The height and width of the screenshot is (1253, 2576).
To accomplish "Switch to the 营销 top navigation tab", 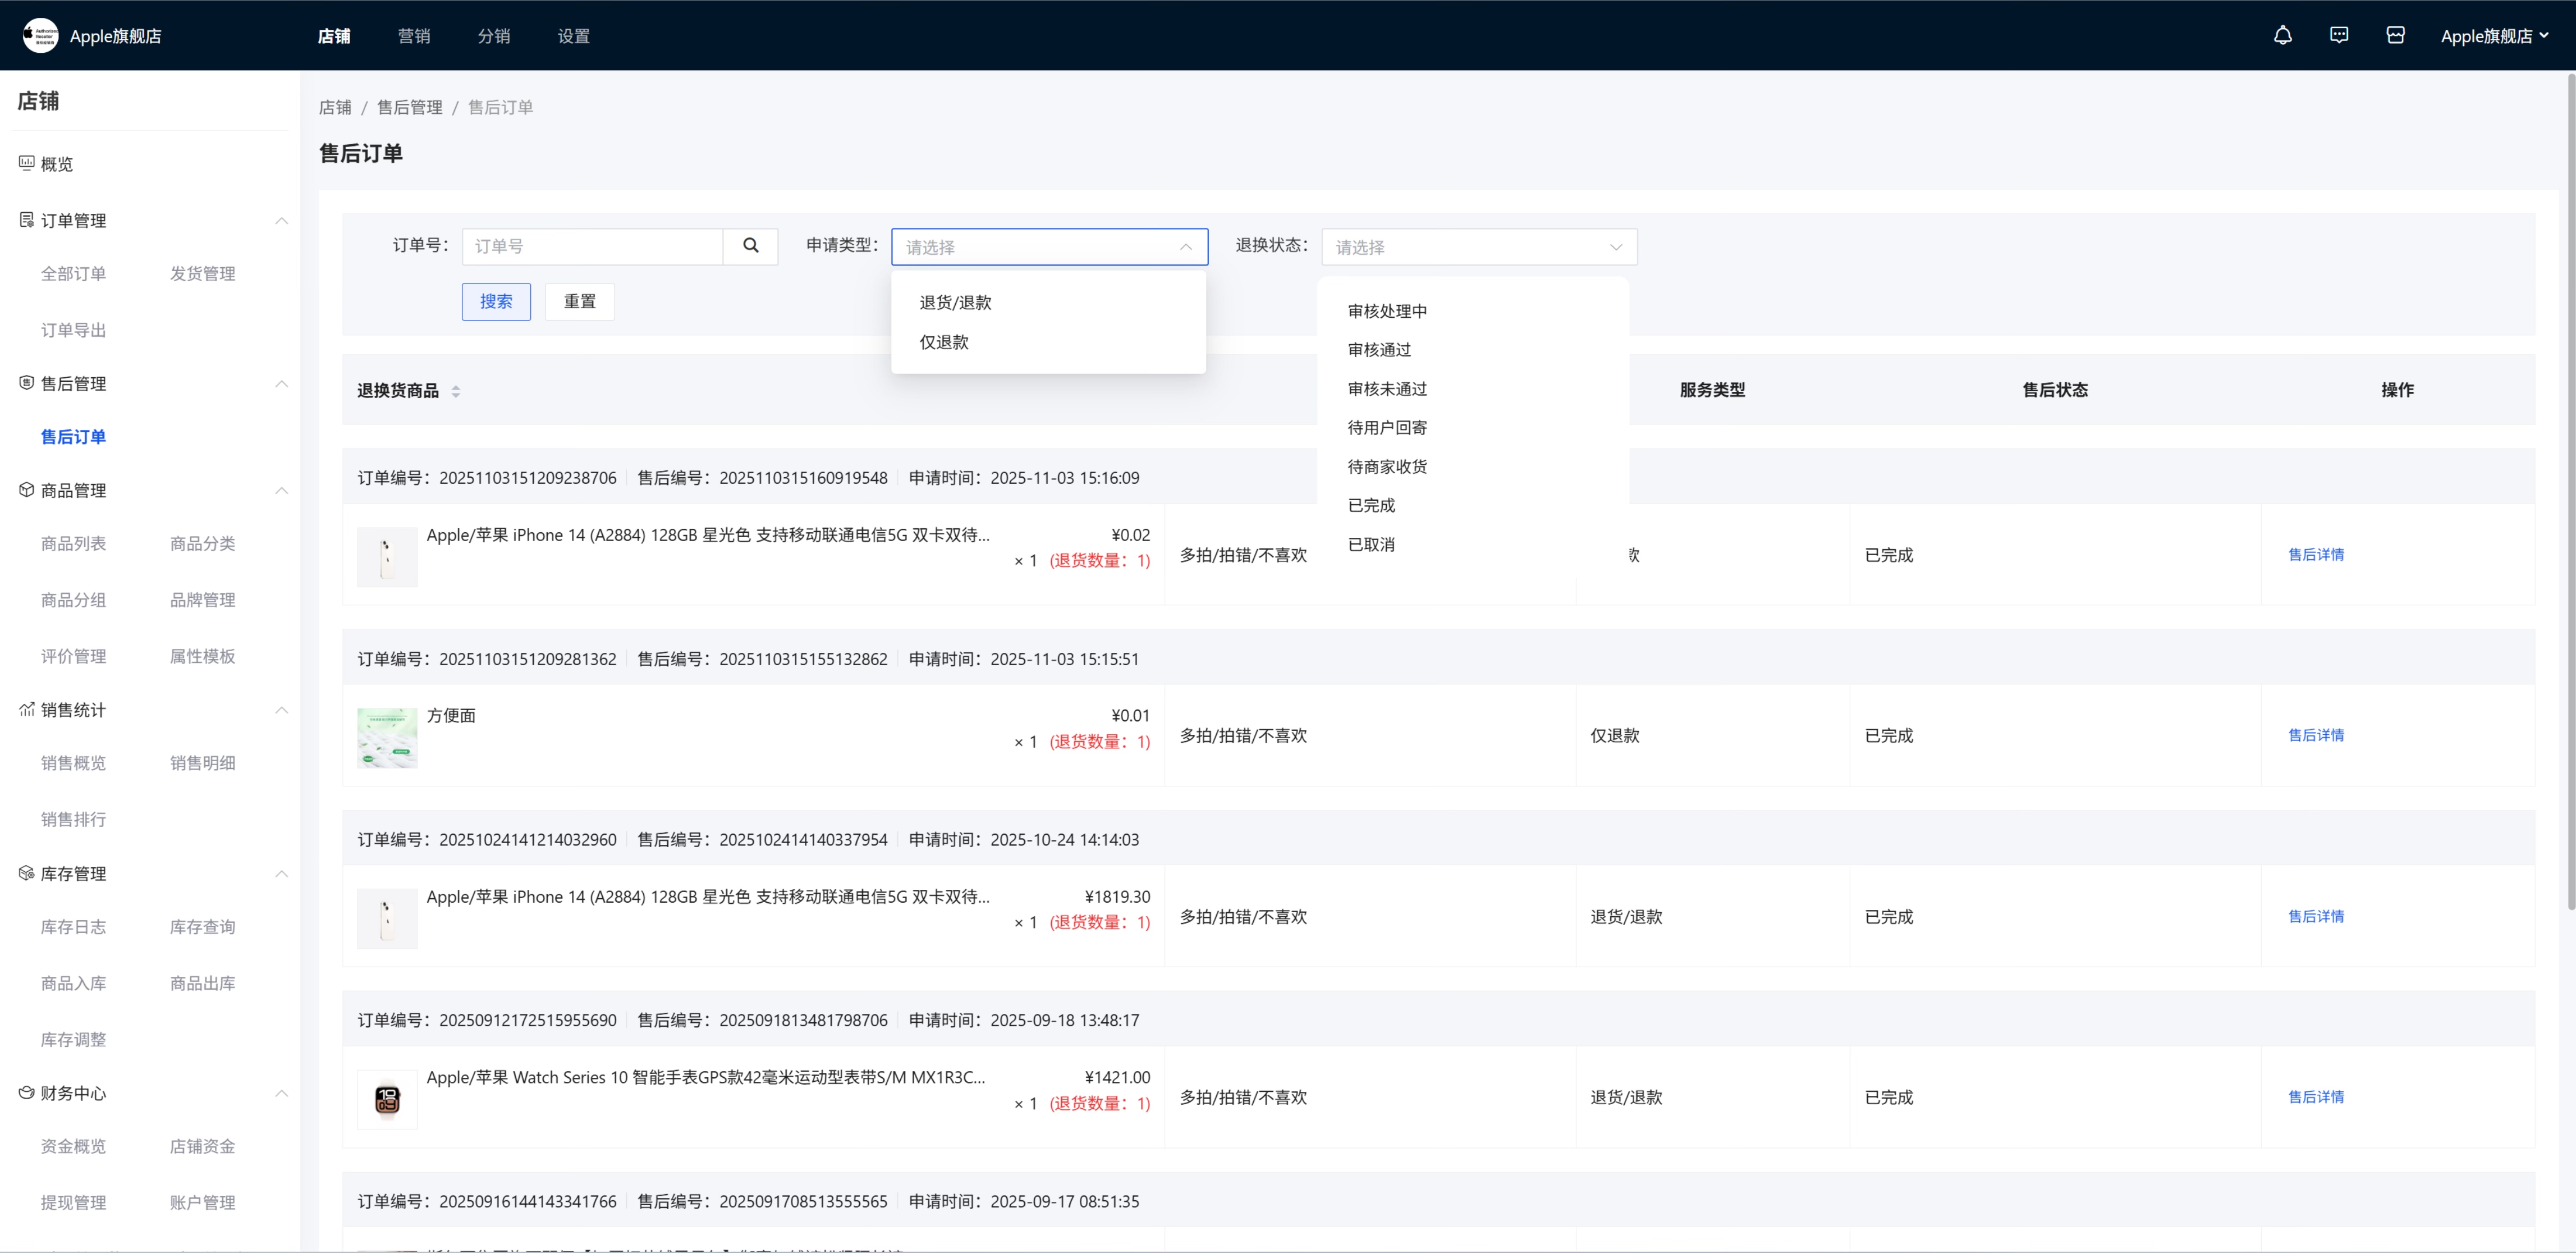I will click(x=413, y=36).
